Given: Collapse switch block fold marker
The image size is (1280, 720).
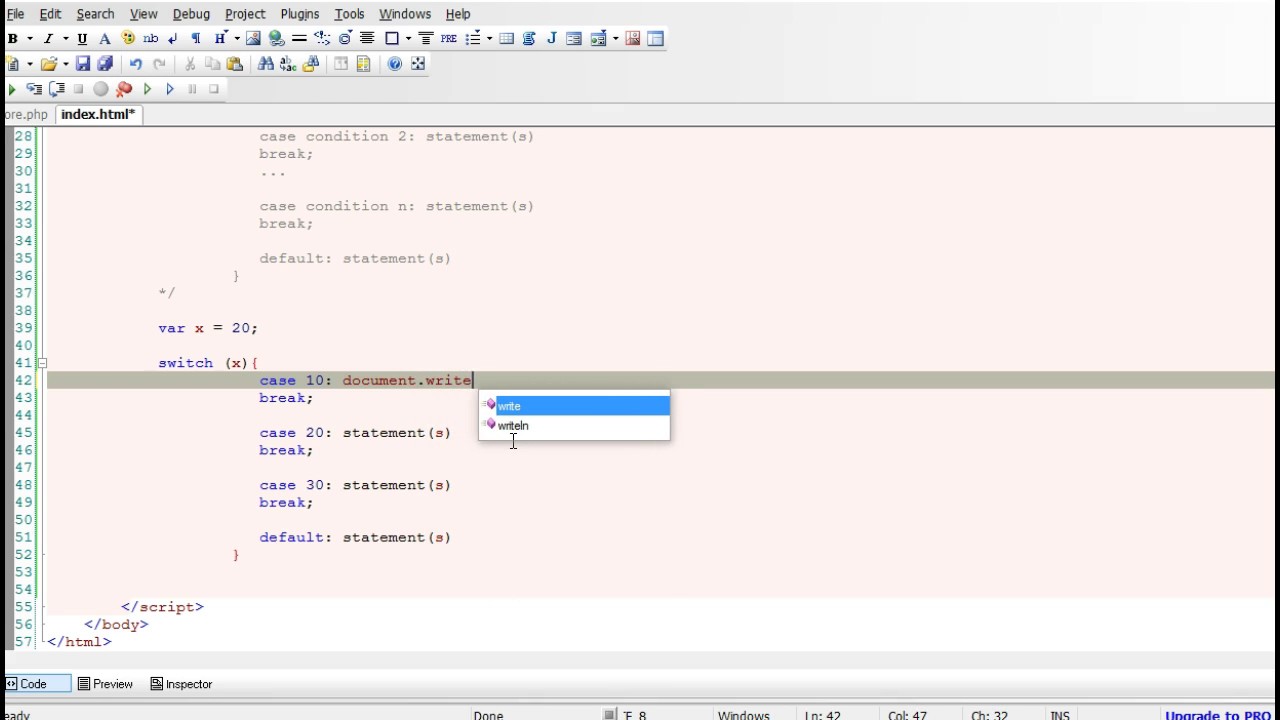Looking at the screenshot, I should click(42, 363).
